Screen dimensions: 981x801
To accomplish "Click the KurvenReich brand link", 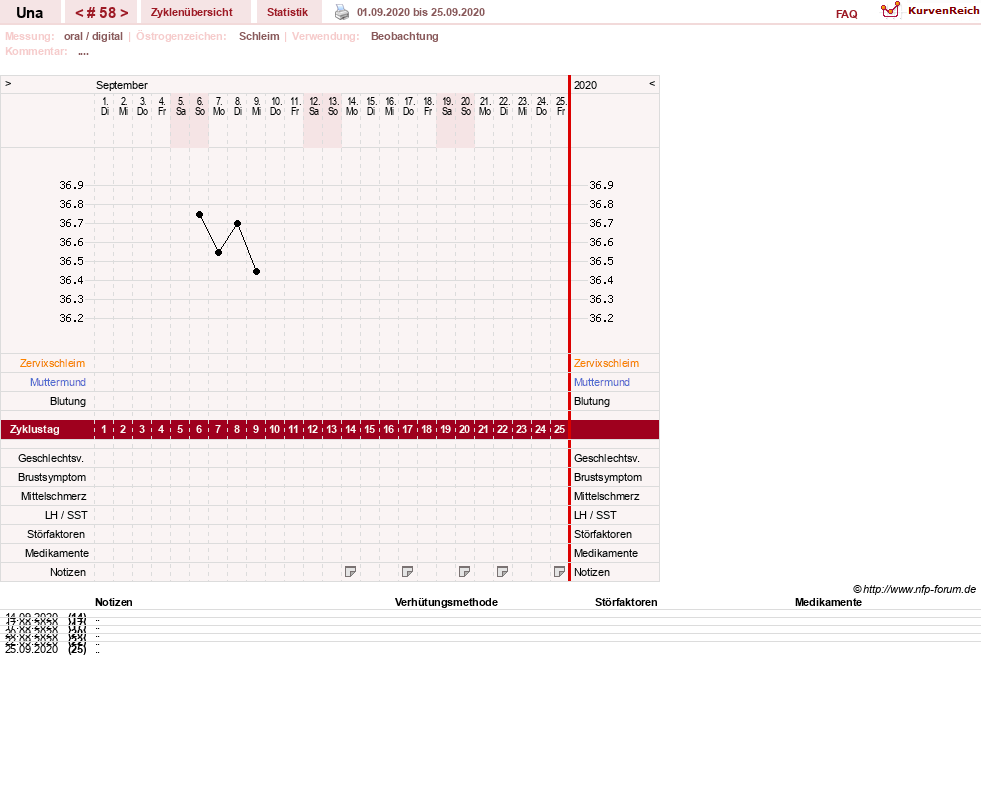I will (943, 11).
